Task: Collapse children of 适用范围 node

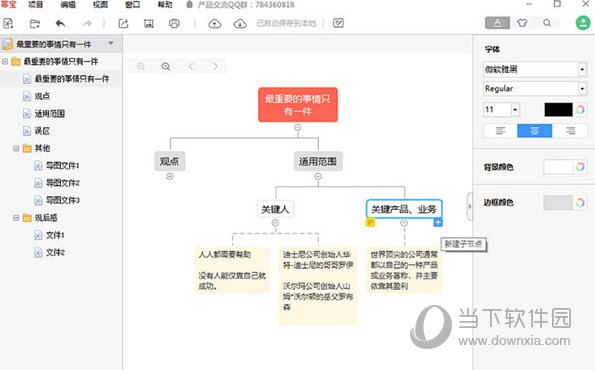Action: point(318,176)
